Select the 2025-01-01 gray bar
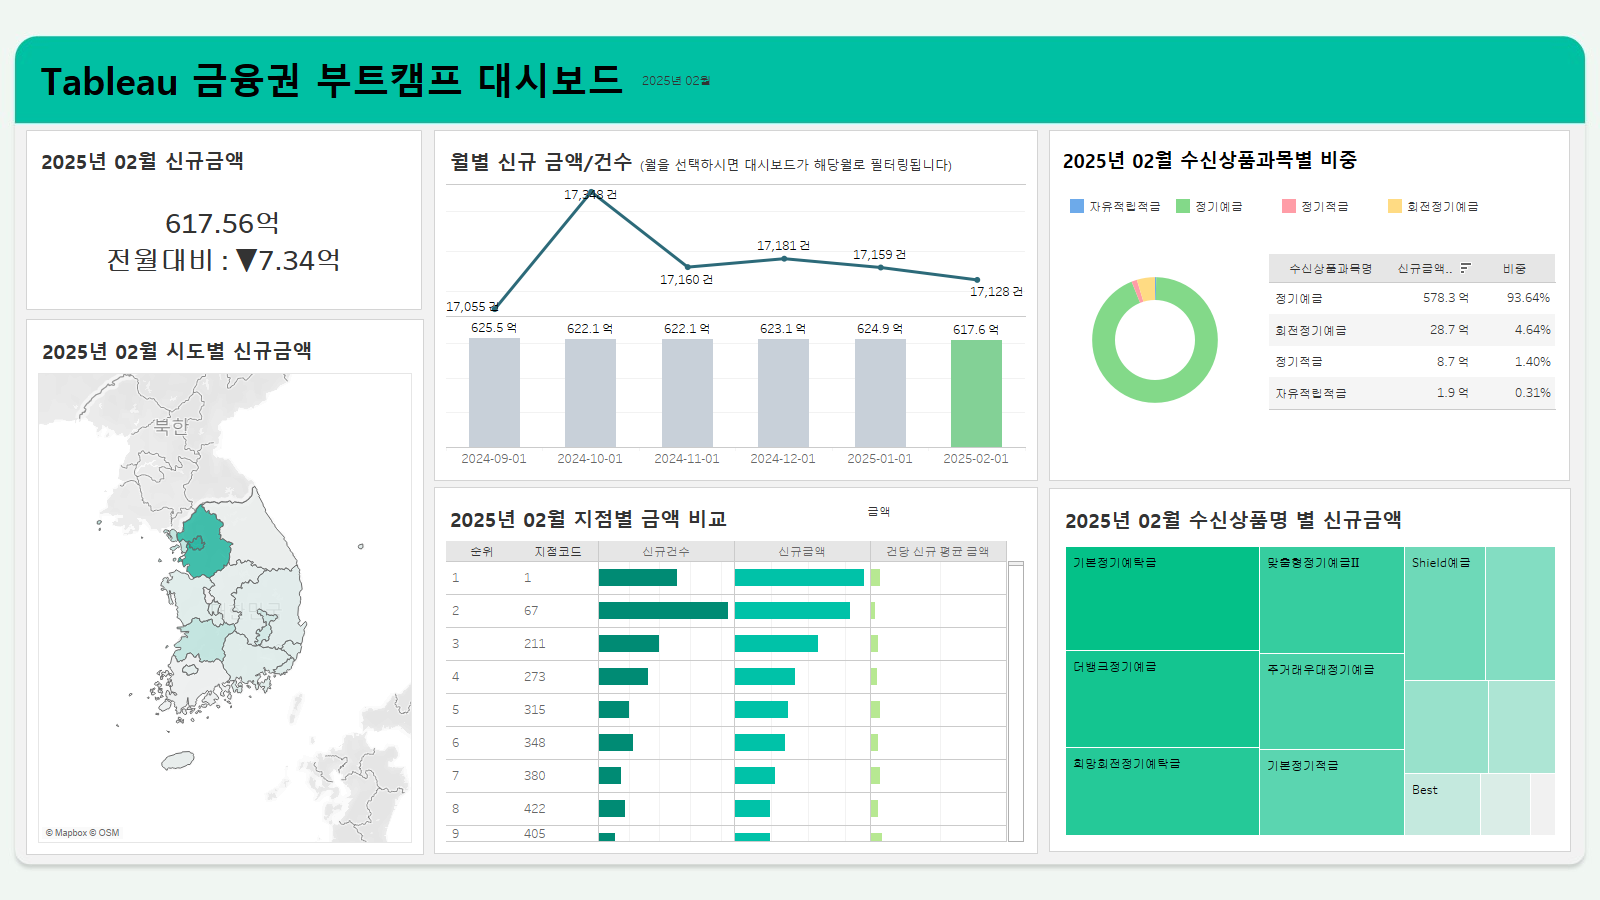 pos(880,393)
